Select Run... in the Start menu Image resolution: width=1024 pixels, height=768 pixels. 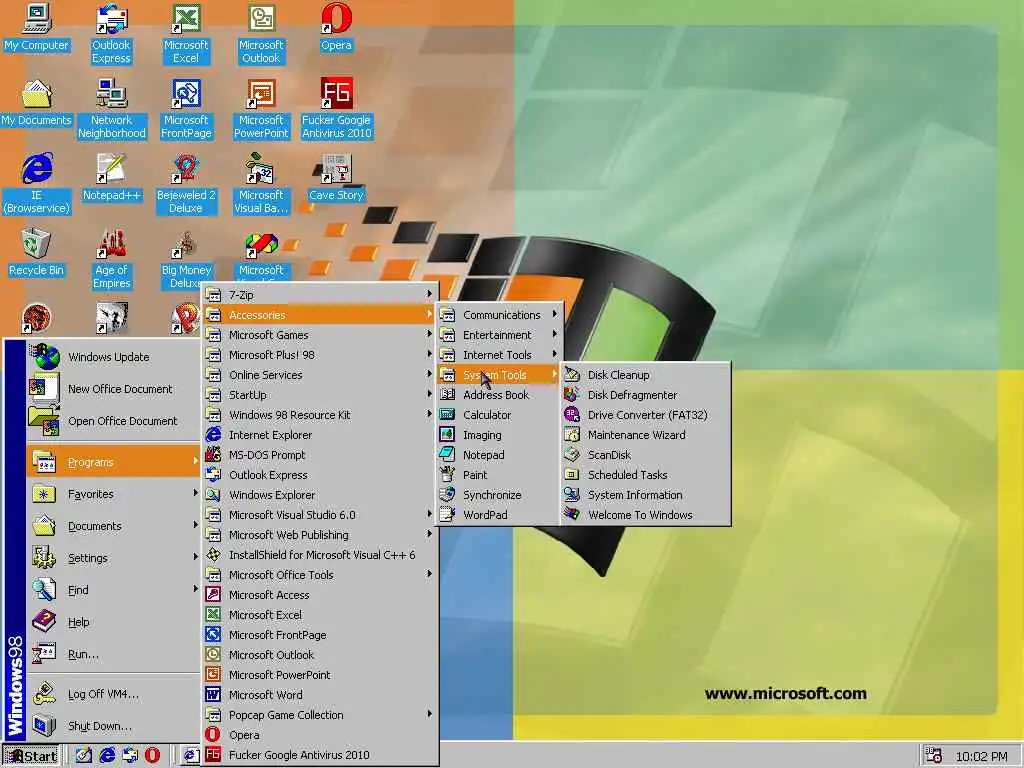(x=113, y=654)
